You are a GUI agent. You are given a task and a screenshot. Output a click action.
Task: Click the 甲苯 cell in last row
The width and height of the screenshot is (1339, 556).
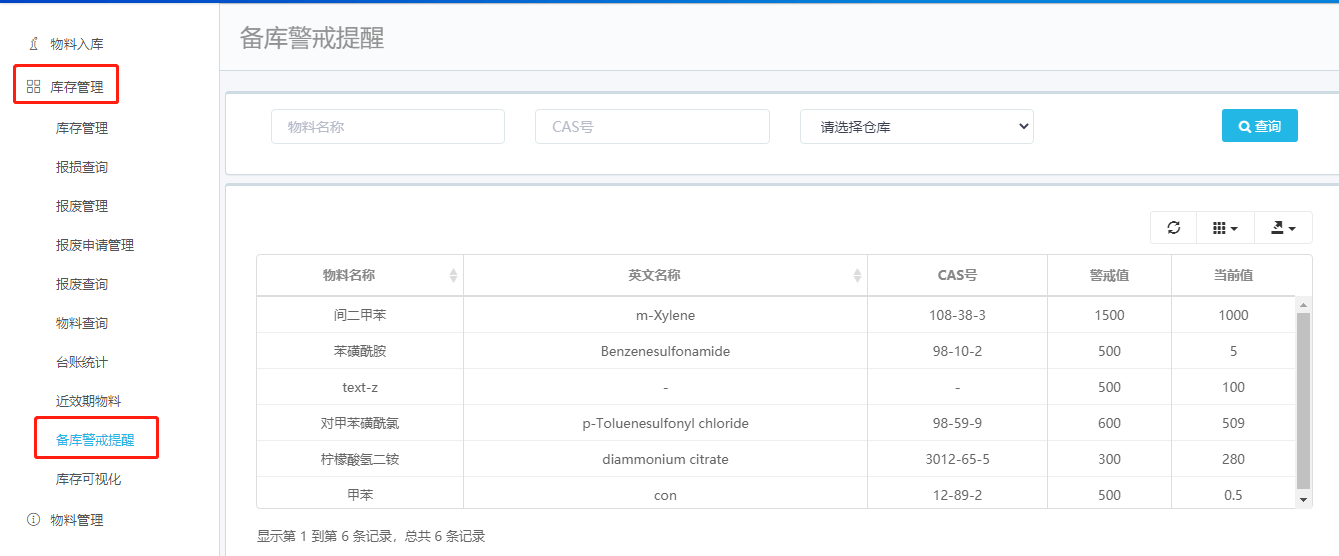360,495
